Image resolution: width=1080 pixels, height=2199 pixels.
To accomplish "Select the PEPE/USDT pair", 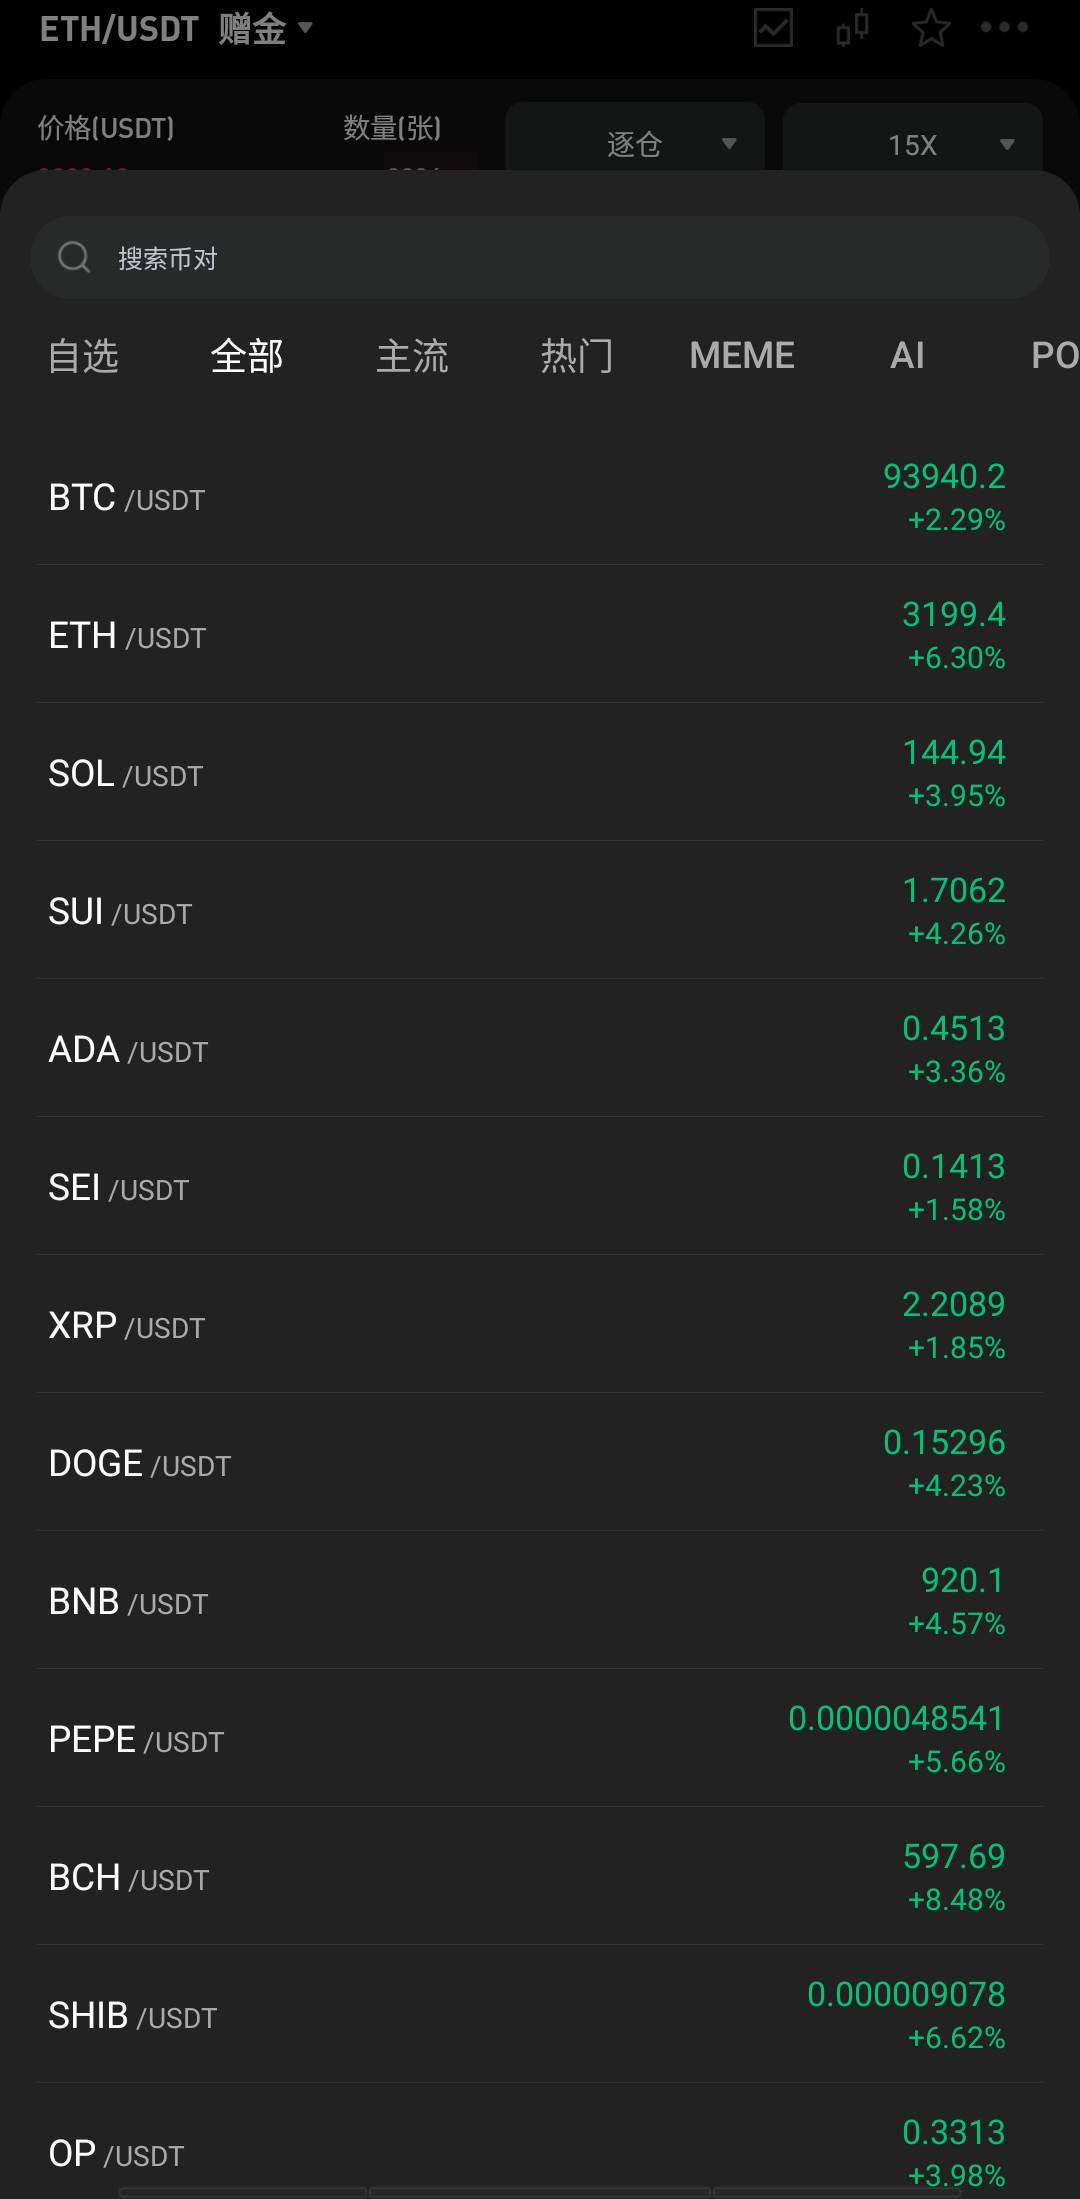I will point(540,1739).
